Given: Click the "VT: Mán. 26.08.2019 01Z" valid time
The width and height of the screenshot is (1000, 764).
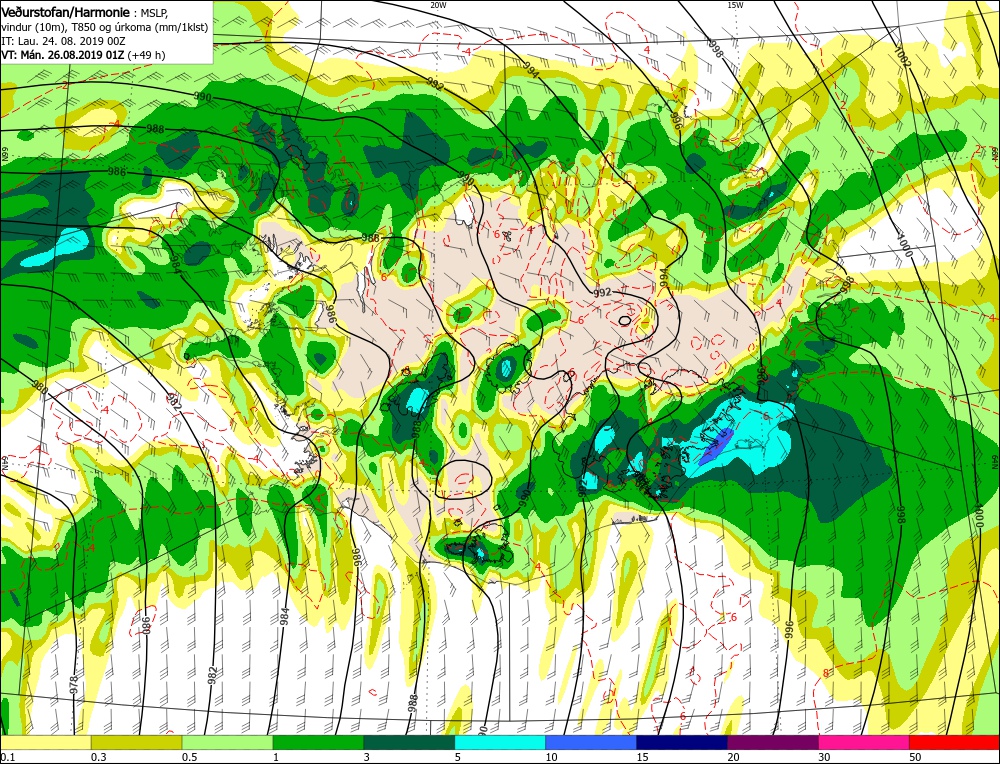Looking at the screenshot, I should tap(62, 55).
